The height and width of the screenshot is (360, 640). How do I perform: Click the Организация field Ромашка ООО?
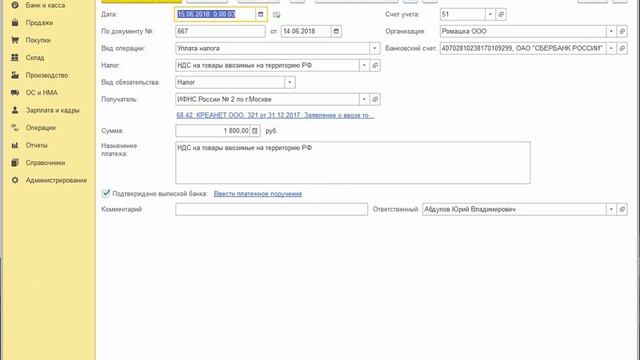click(x=523, y=31)
